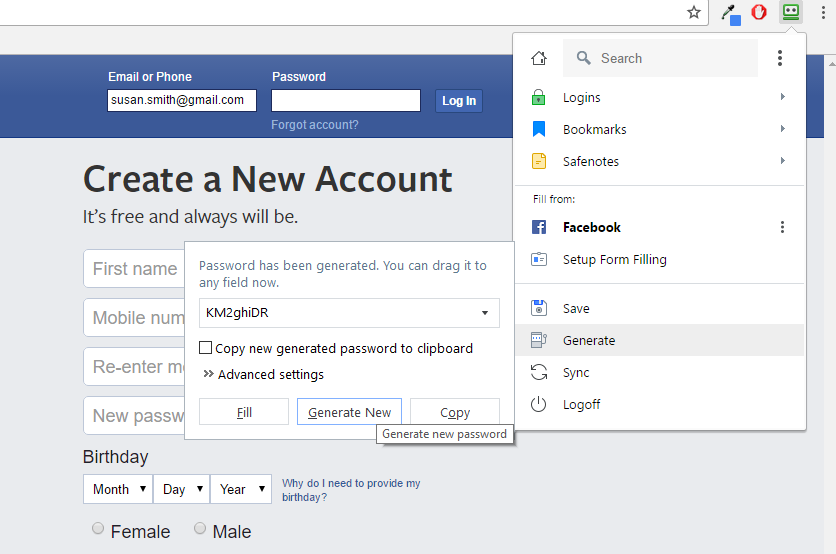Click the Opera red extension icon
836x554 pixels.
coord(759,13)
